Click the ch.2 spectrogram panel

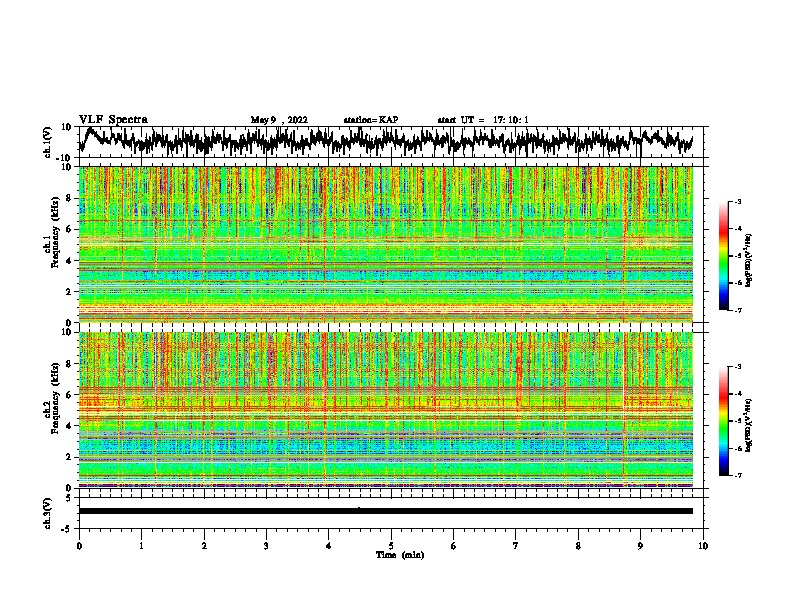pyautogui.click(x=386, y=410)
